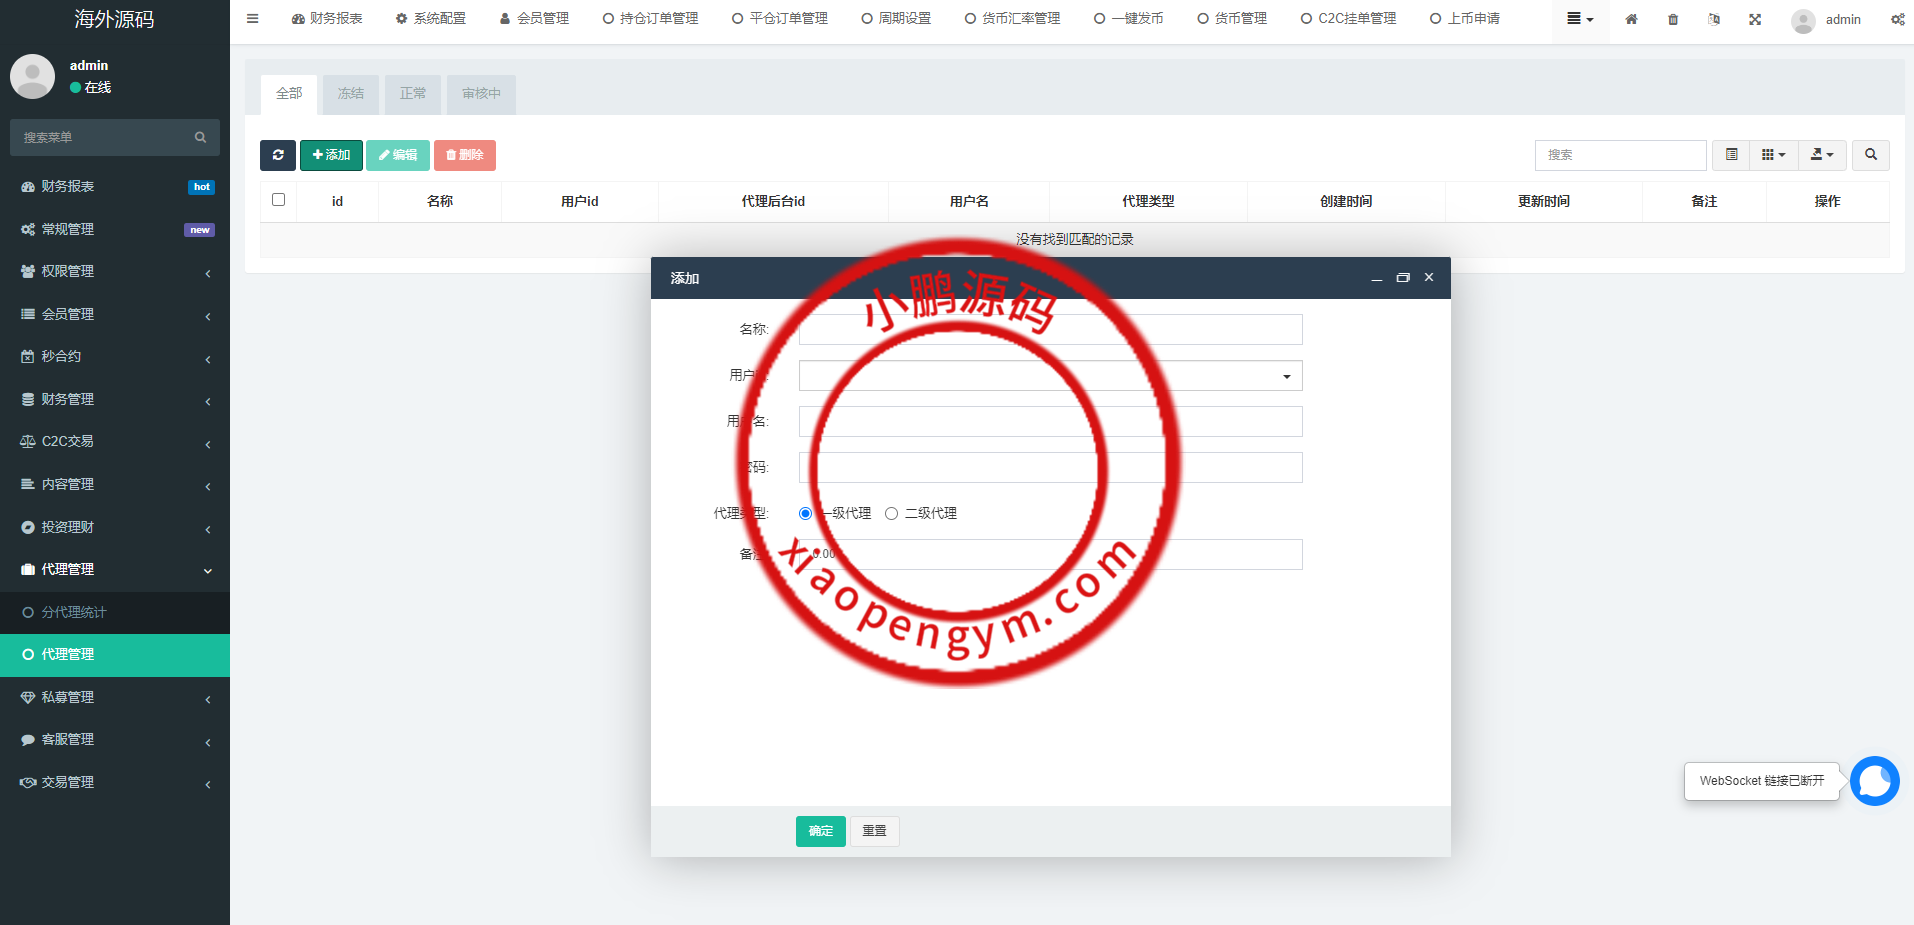
Task: Click the search magnifier button beside table tools
Action: click(1870, 155)
